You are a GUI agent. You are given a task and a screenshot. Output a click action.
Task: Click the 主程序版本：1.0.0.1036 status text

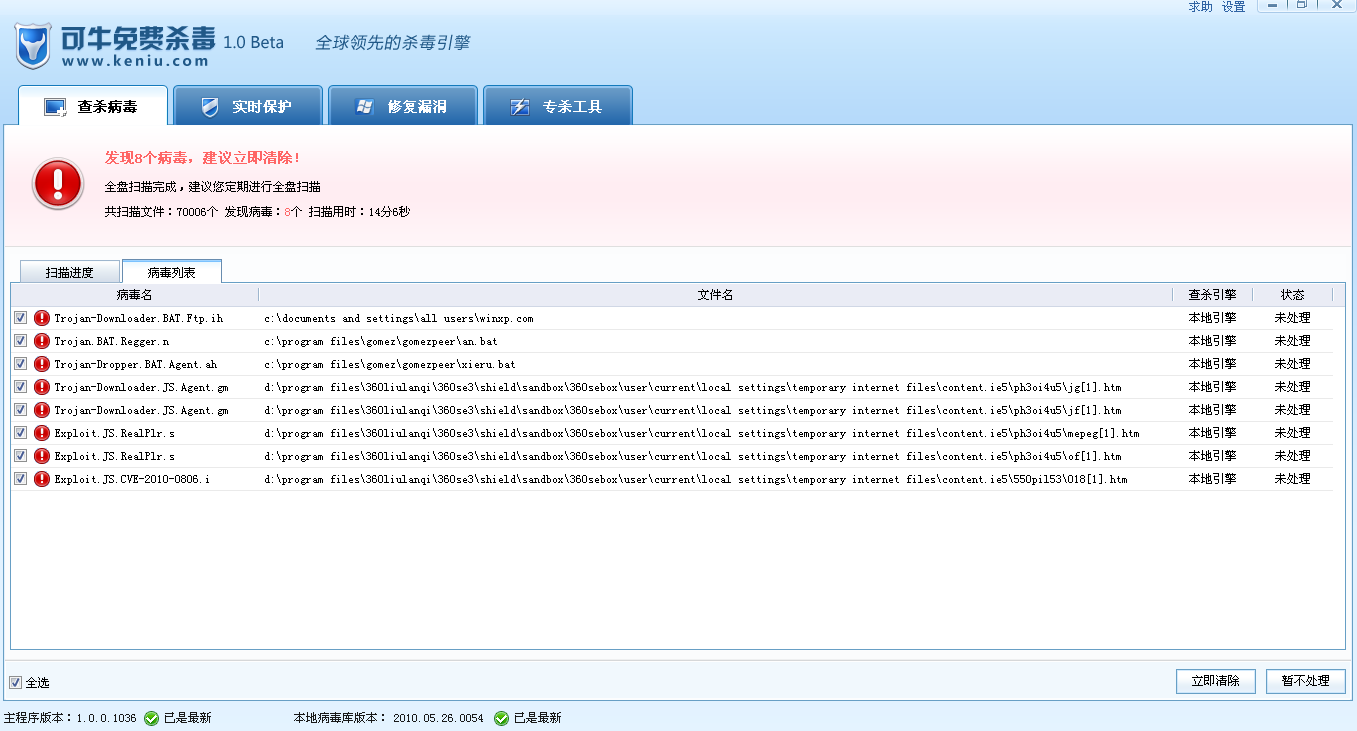point(70,718)
